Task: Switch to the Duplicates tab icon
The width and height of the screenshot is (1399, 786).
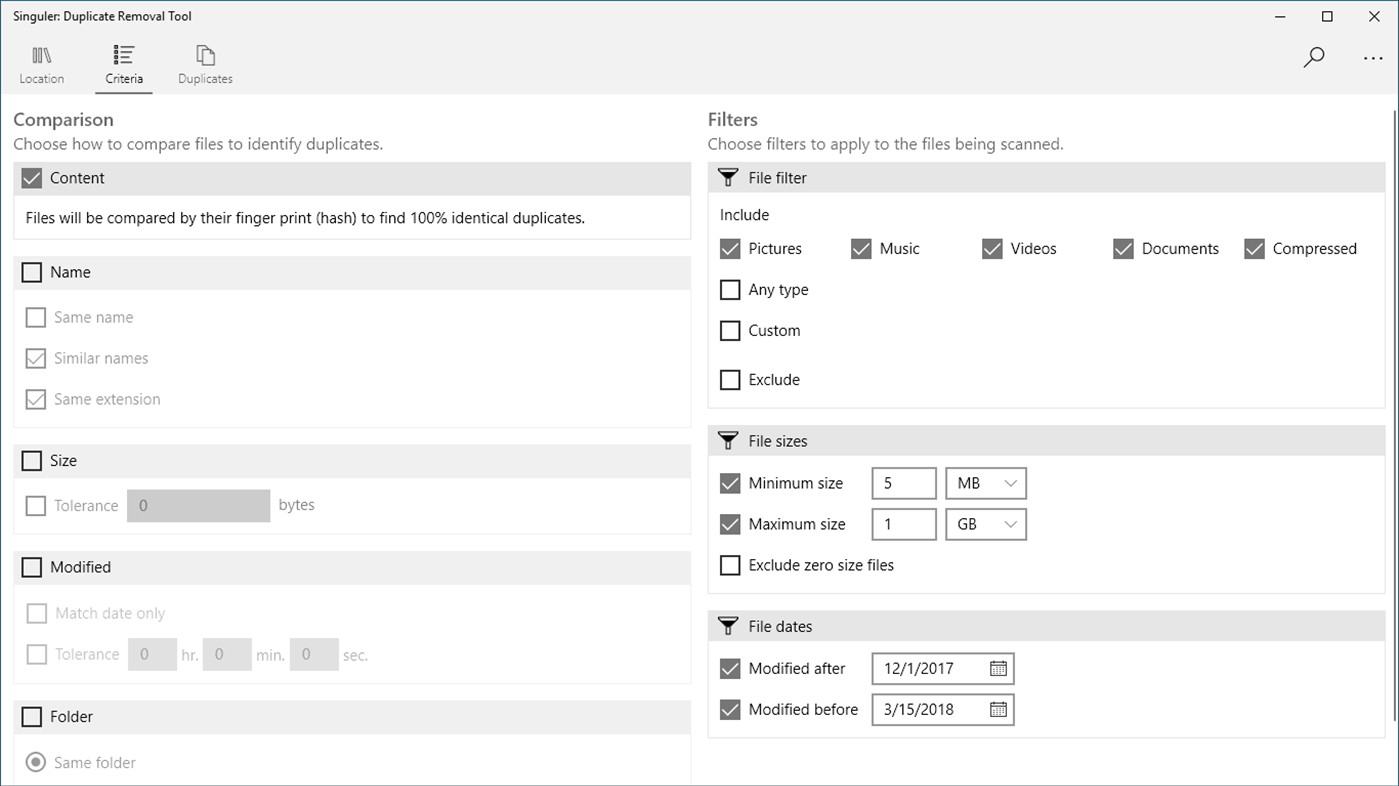Action: [x=205, y=55]
